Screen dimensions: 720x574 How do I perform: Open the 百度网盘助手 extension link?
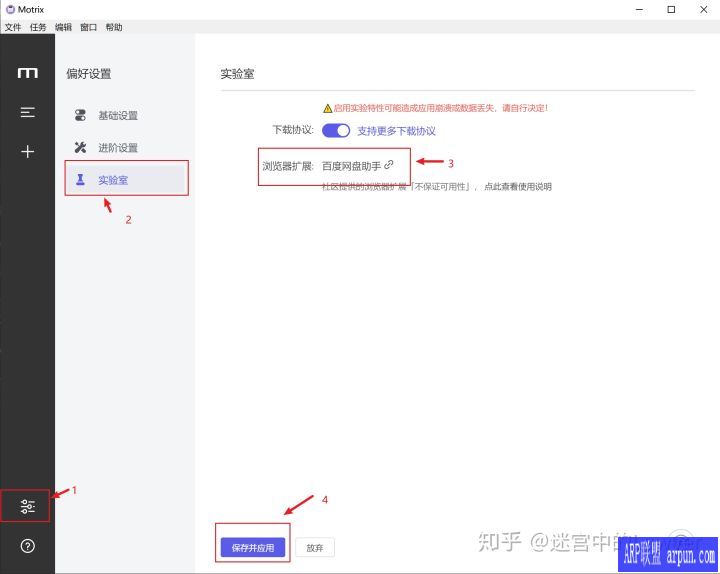tap(351, 165)
